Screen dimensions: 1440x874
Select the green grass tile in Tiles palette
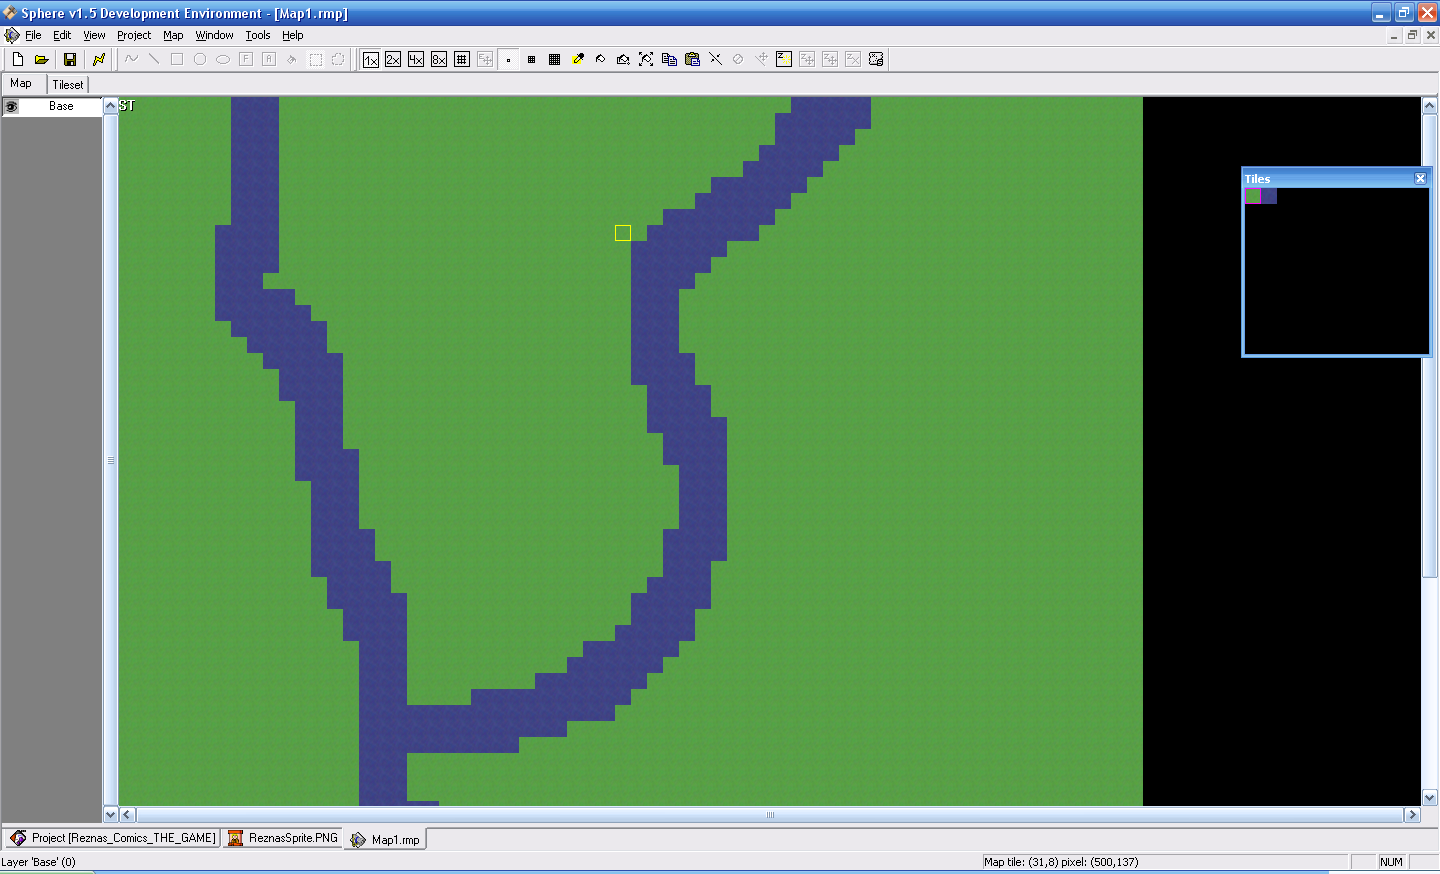point(1251,195)
